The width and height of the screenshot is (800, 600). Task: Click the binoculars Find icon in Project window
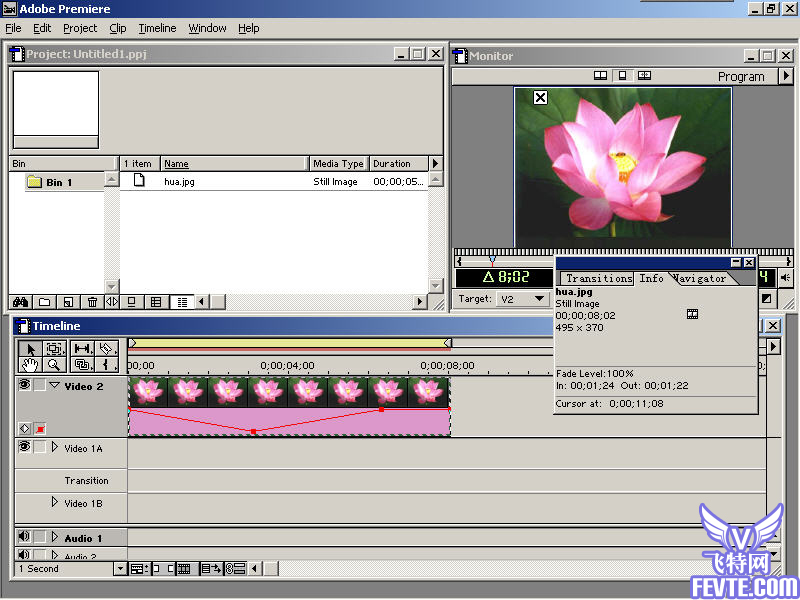[19, 302]
